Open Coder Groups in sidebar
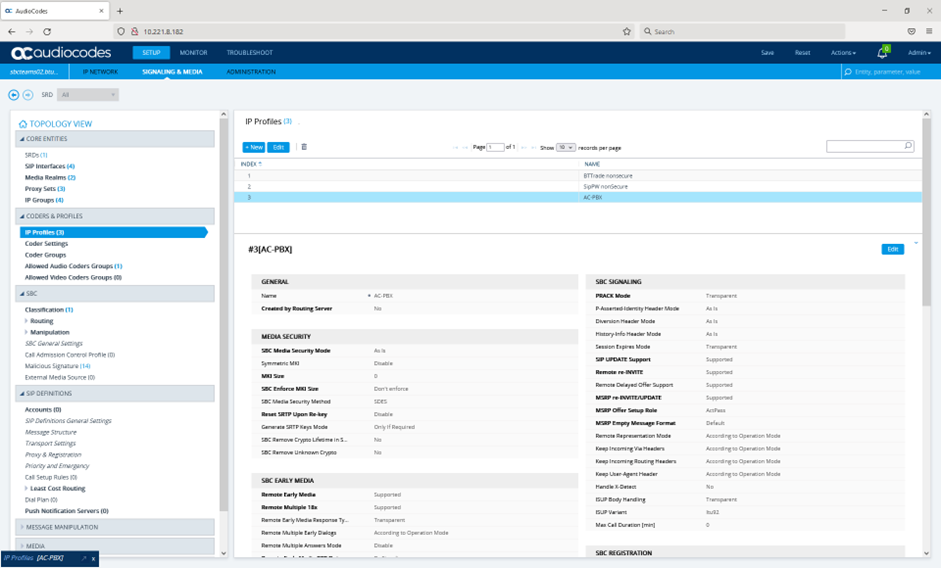The height and width of the screenshot is (568, 941). tap(46, 255)
